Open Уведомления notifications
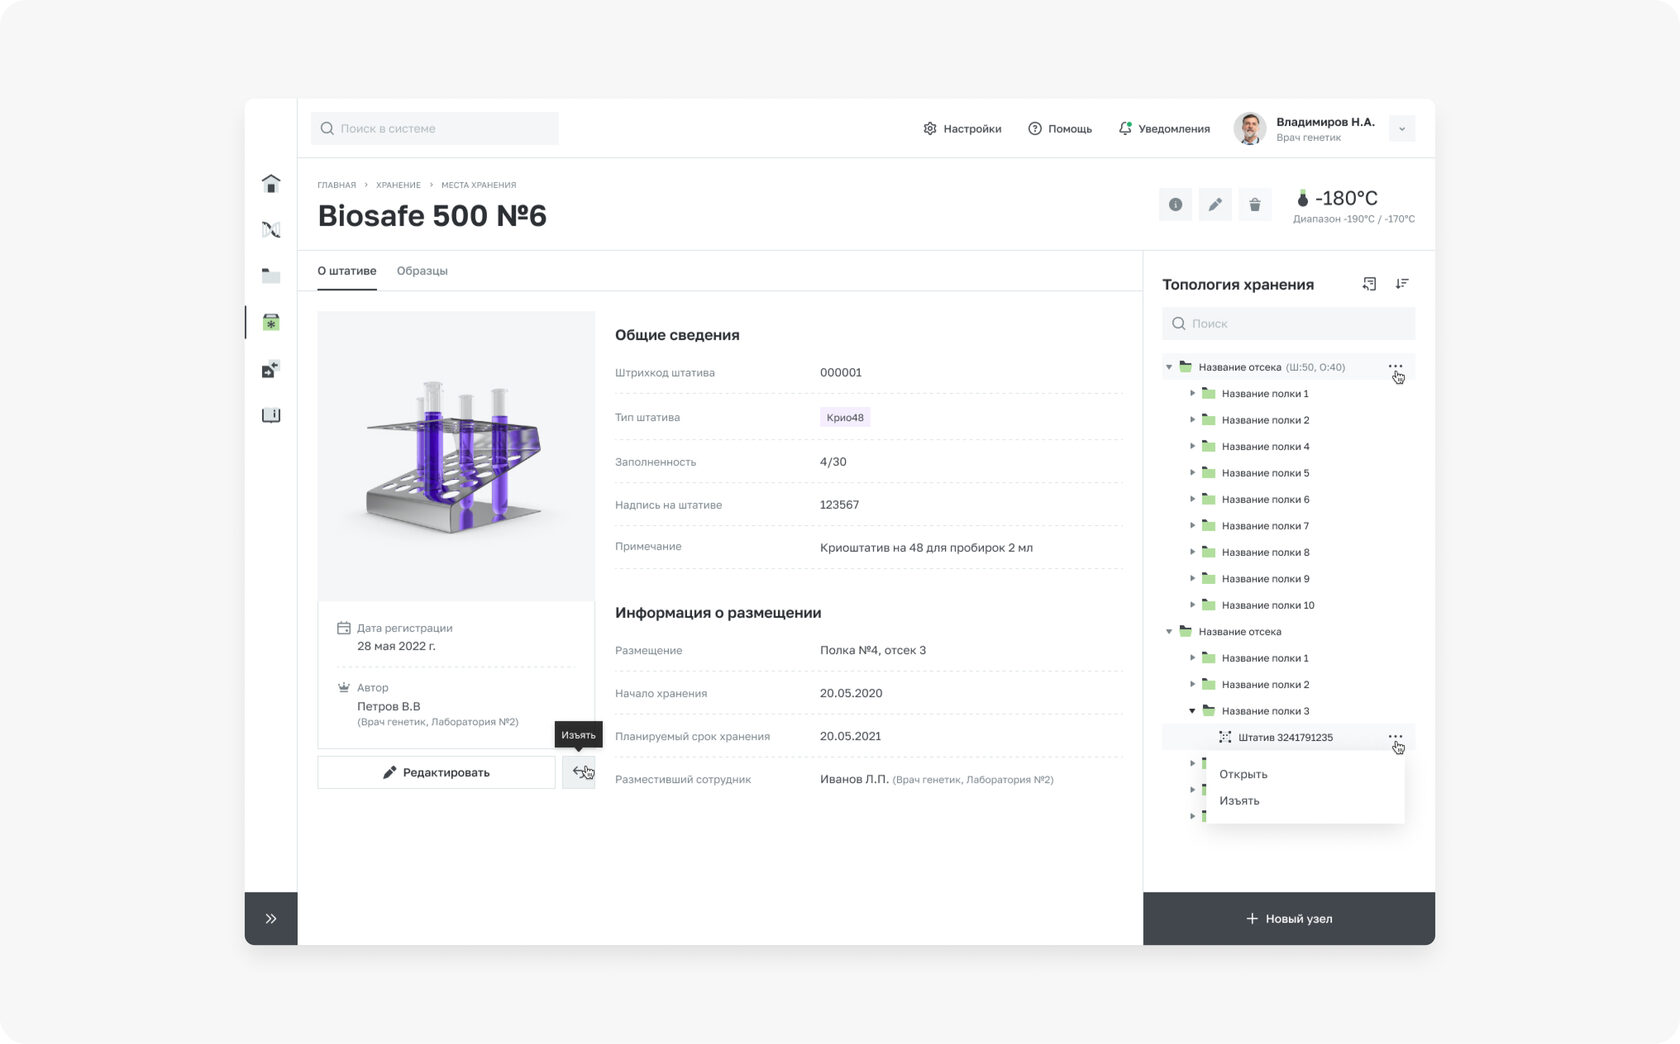 click(1164, 129)
